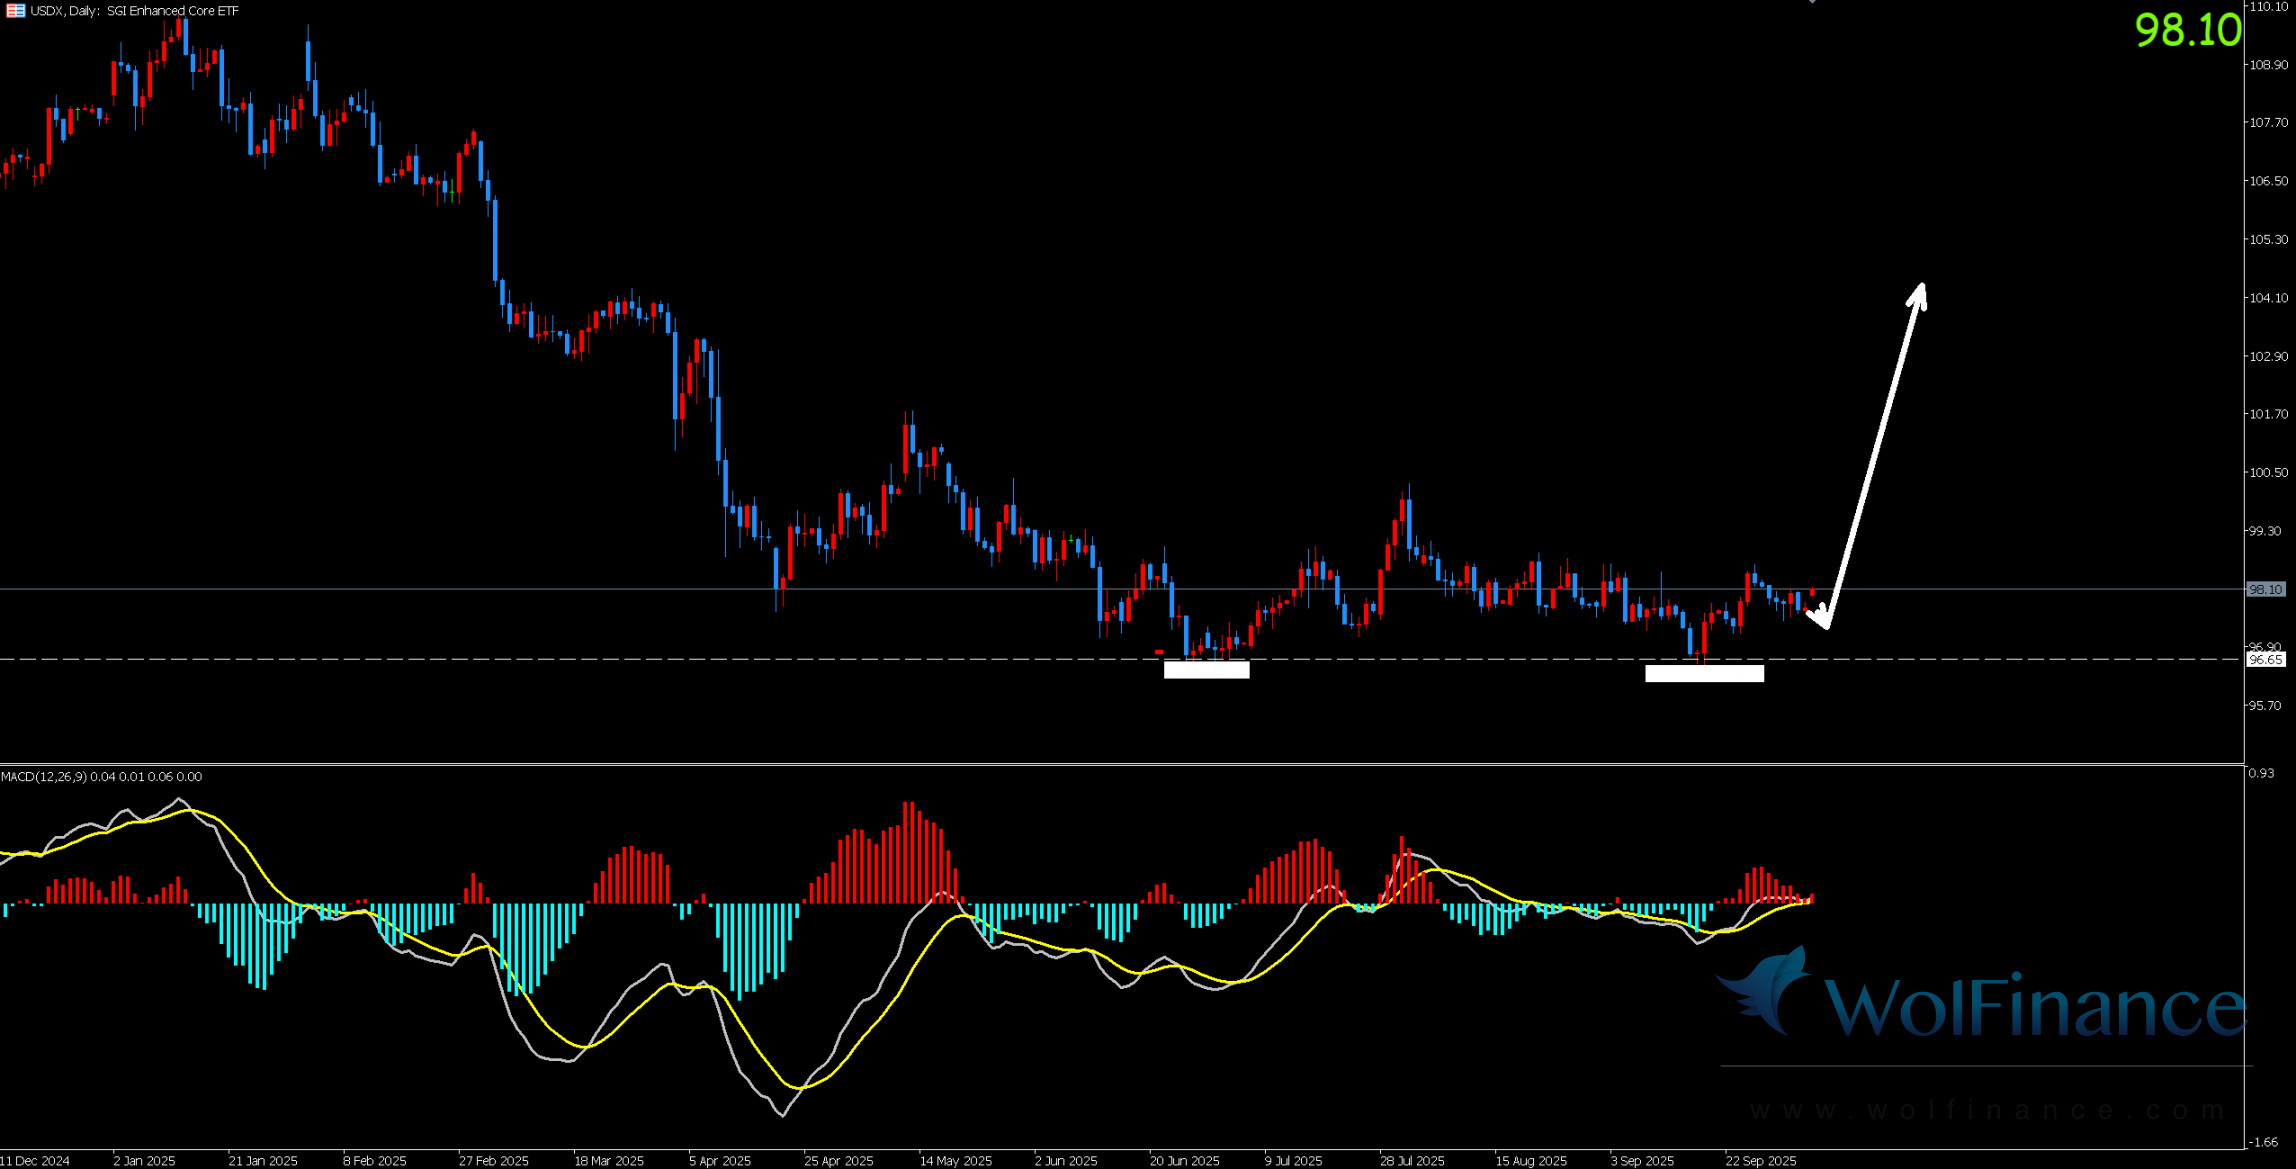The height and width of the screenshot is (1169, 2296).
Task: Select the left white support rectangle
Action: (1206, 670)
